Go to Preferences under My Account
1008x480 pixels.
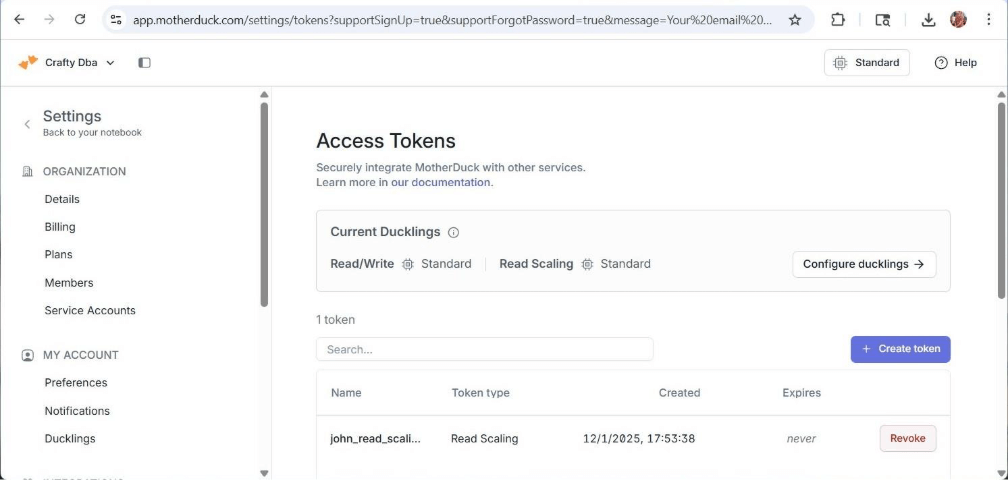coord(76,383)
